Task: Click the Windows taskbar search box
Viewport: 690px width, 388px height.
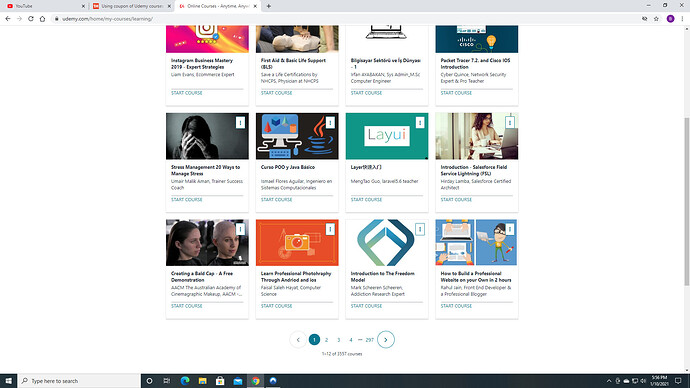Action: tap(80, 381)
